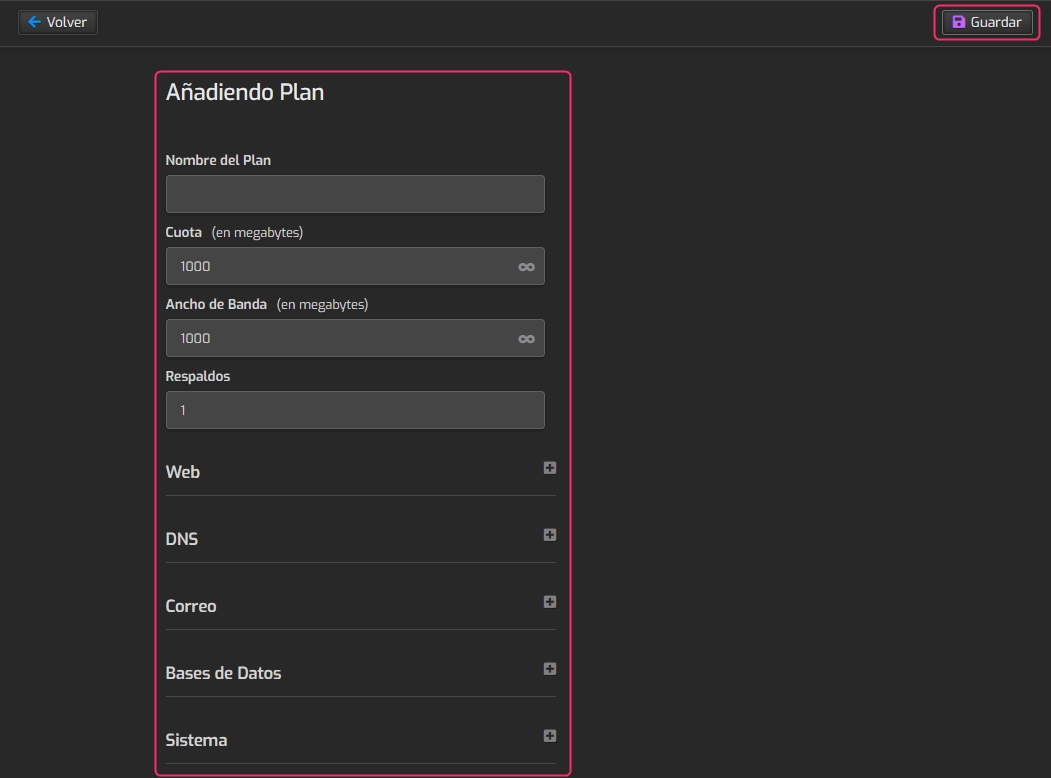Set Ancho de Banda unlimited via infinity icon

(526, 339)
